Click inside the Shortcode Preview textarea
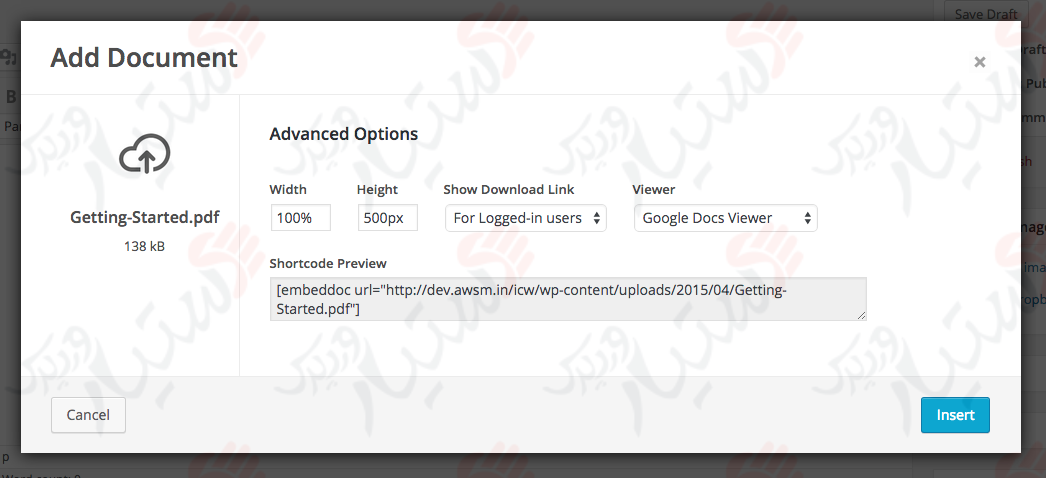 [x=567, y=299]
